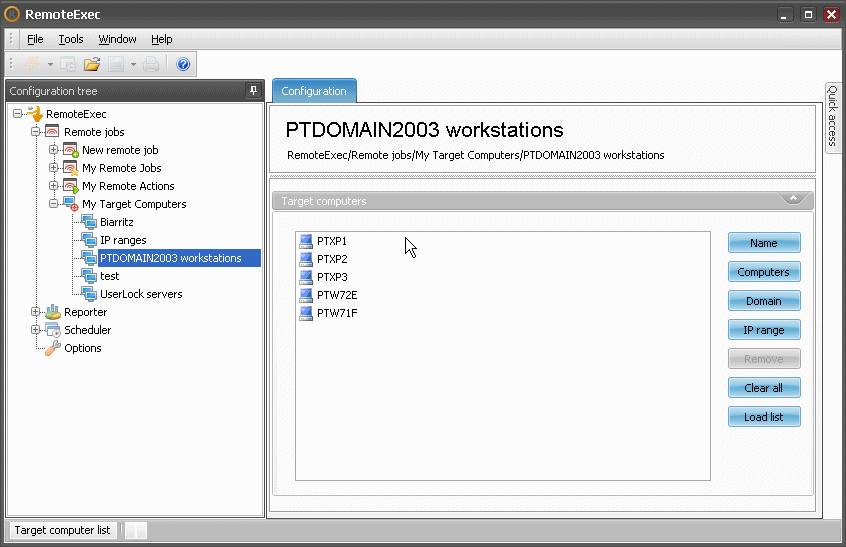
Task: Click the UserLock servers group icon
Action: point(89,293)
